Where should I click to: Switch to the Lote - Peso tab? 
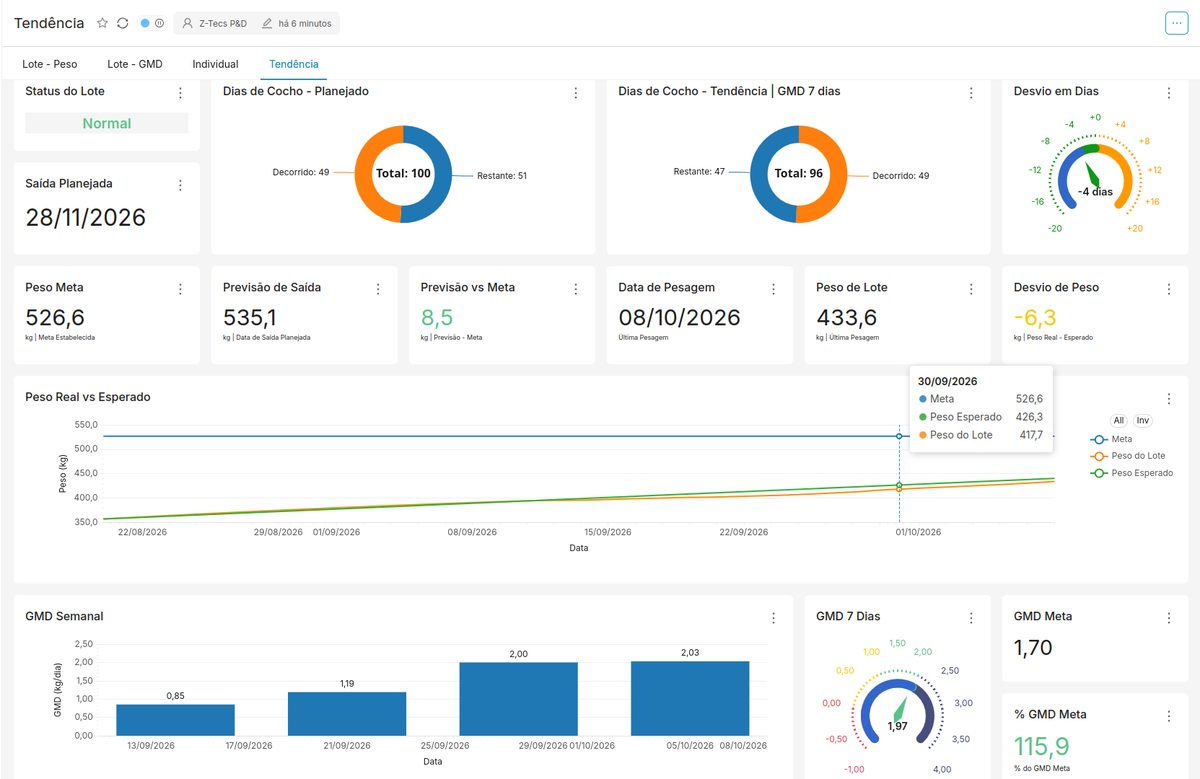point(50,64)
